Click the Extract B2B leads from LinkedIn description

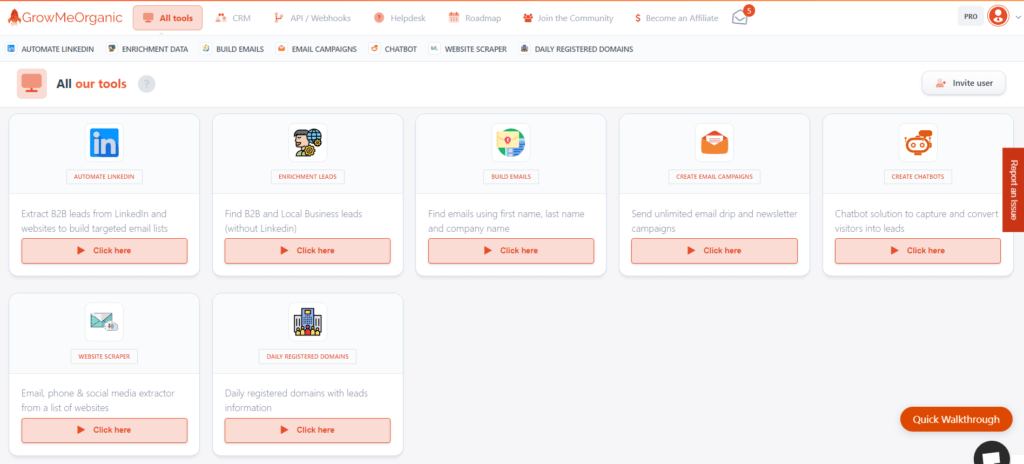(95, 222)
